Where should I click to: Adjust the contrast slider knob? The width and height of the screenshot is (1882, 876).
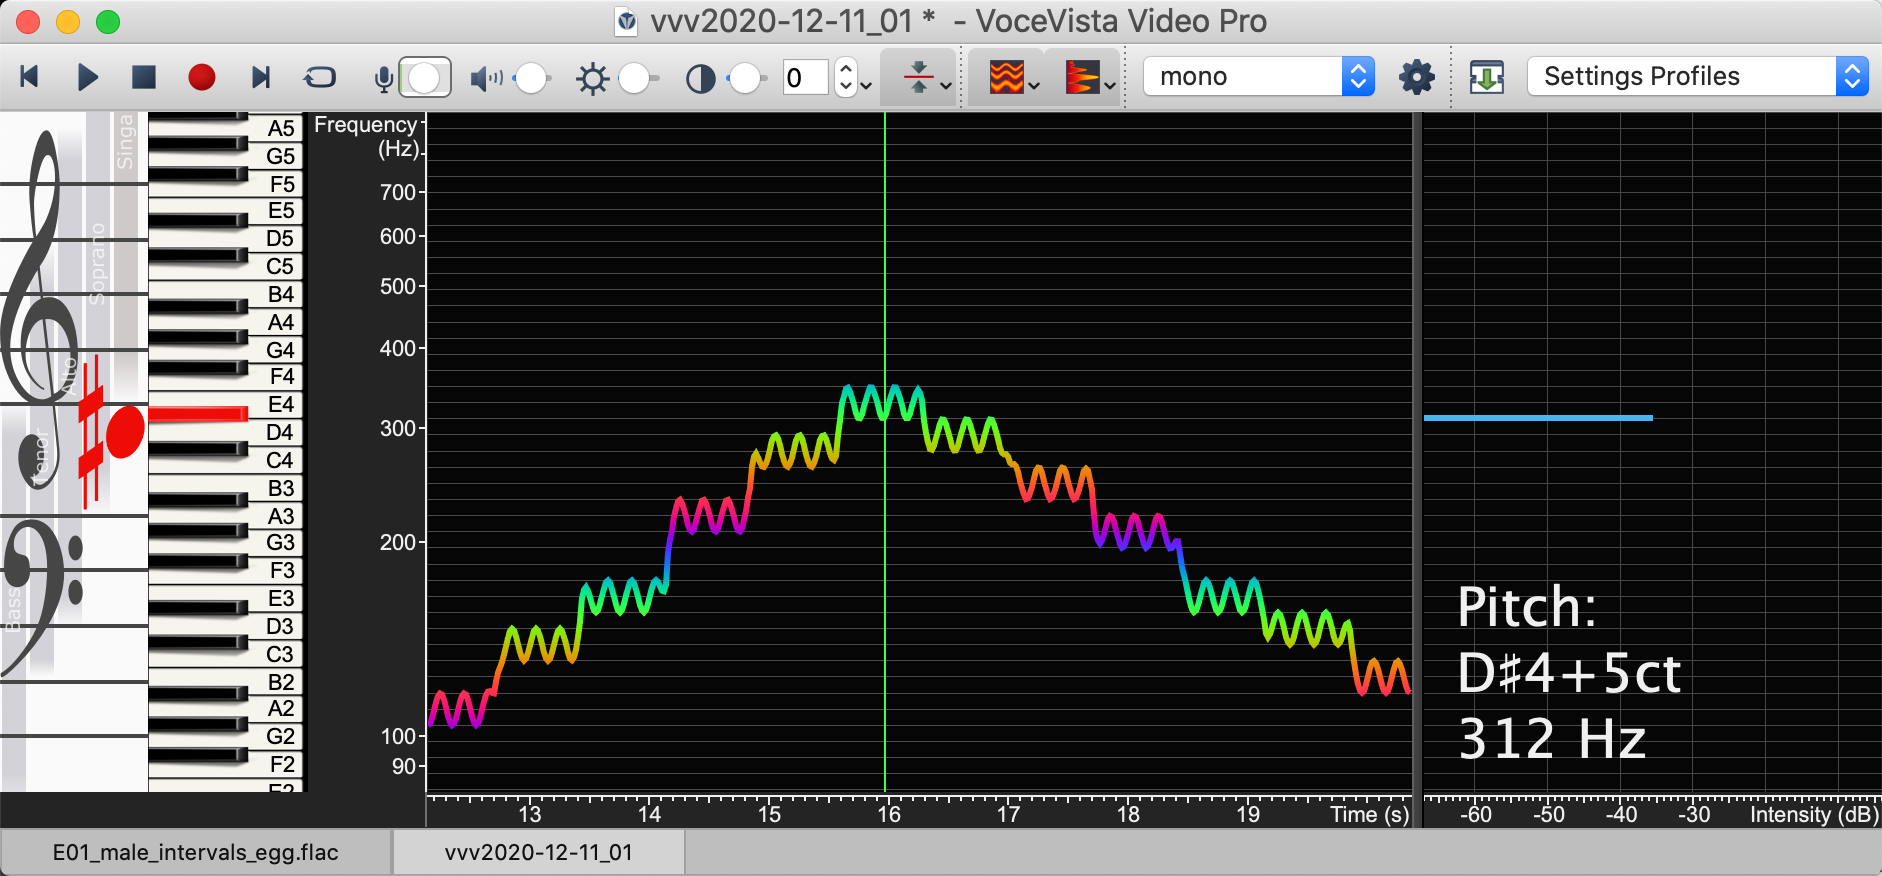(x=744, y=77)
